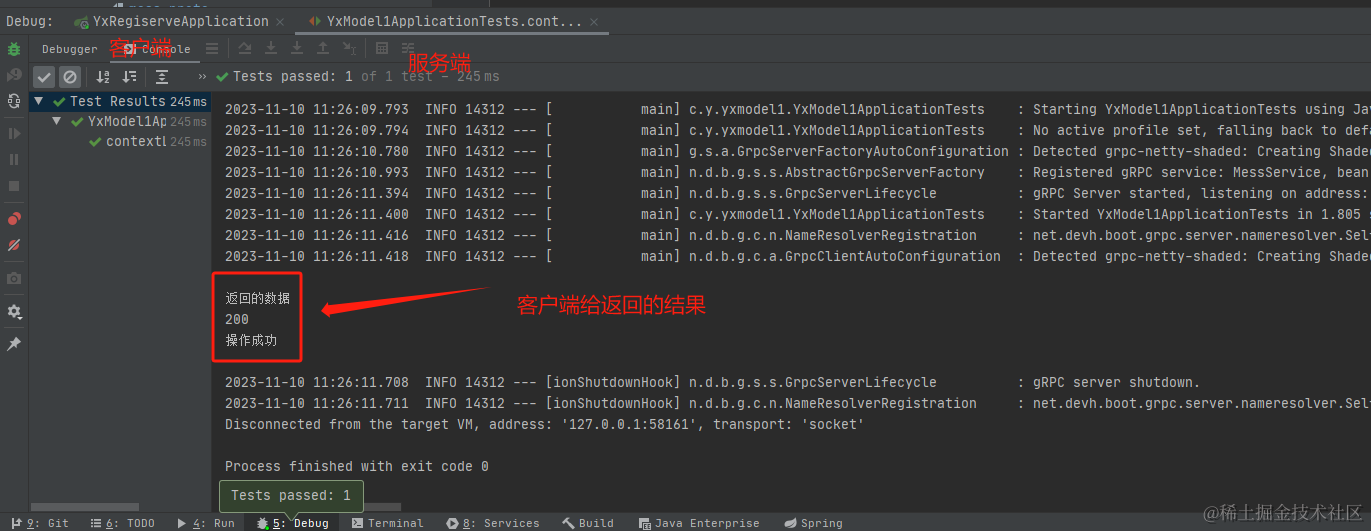Click the Resume Program icon
1371x531 pixels.
(14, 133)
